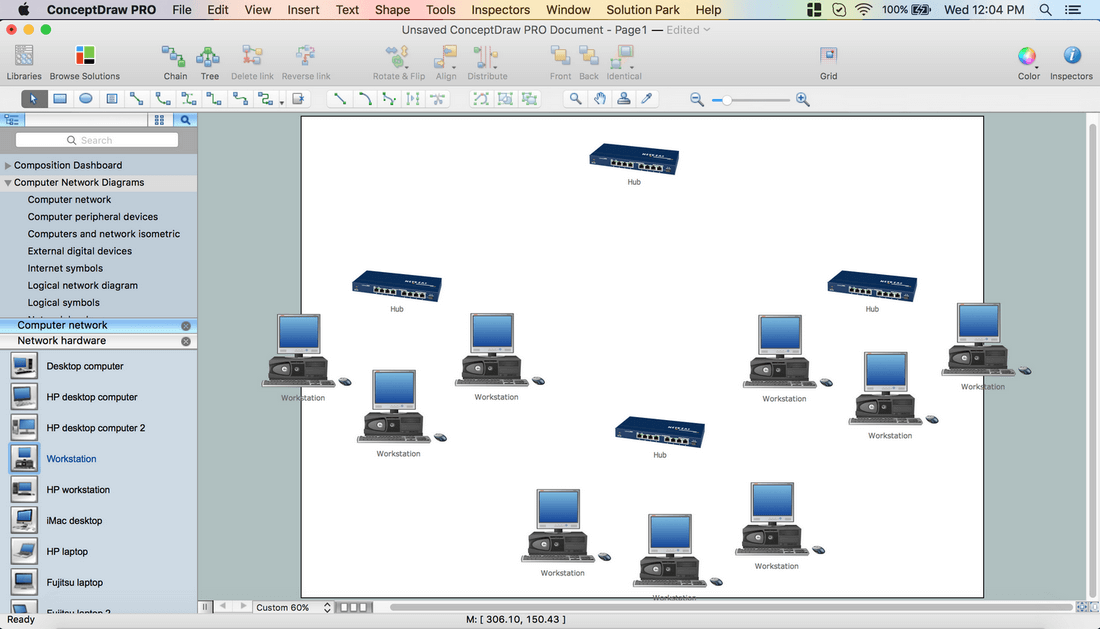1100x629 pixels.
Task: Open the Custom 60% zoom dropdown
Action: [x=293, y=607]
